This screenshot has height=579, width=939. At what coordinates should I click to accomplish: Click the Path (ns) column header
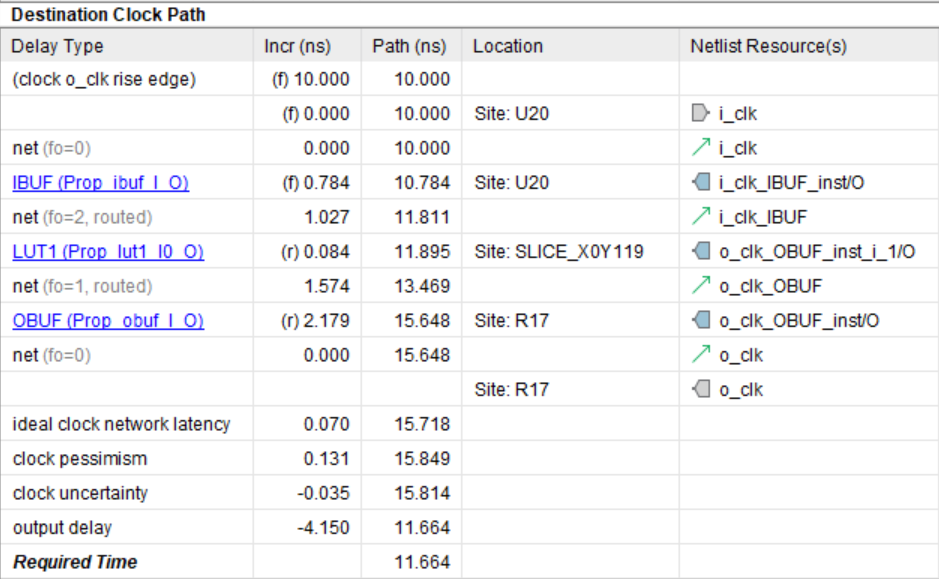(409, 46)
